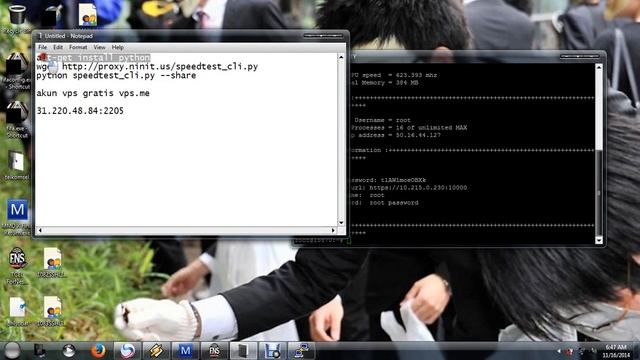Click Notepad vertical scrollbar up arrow
Screen dimensions: 640x360
tap(341, 57)
